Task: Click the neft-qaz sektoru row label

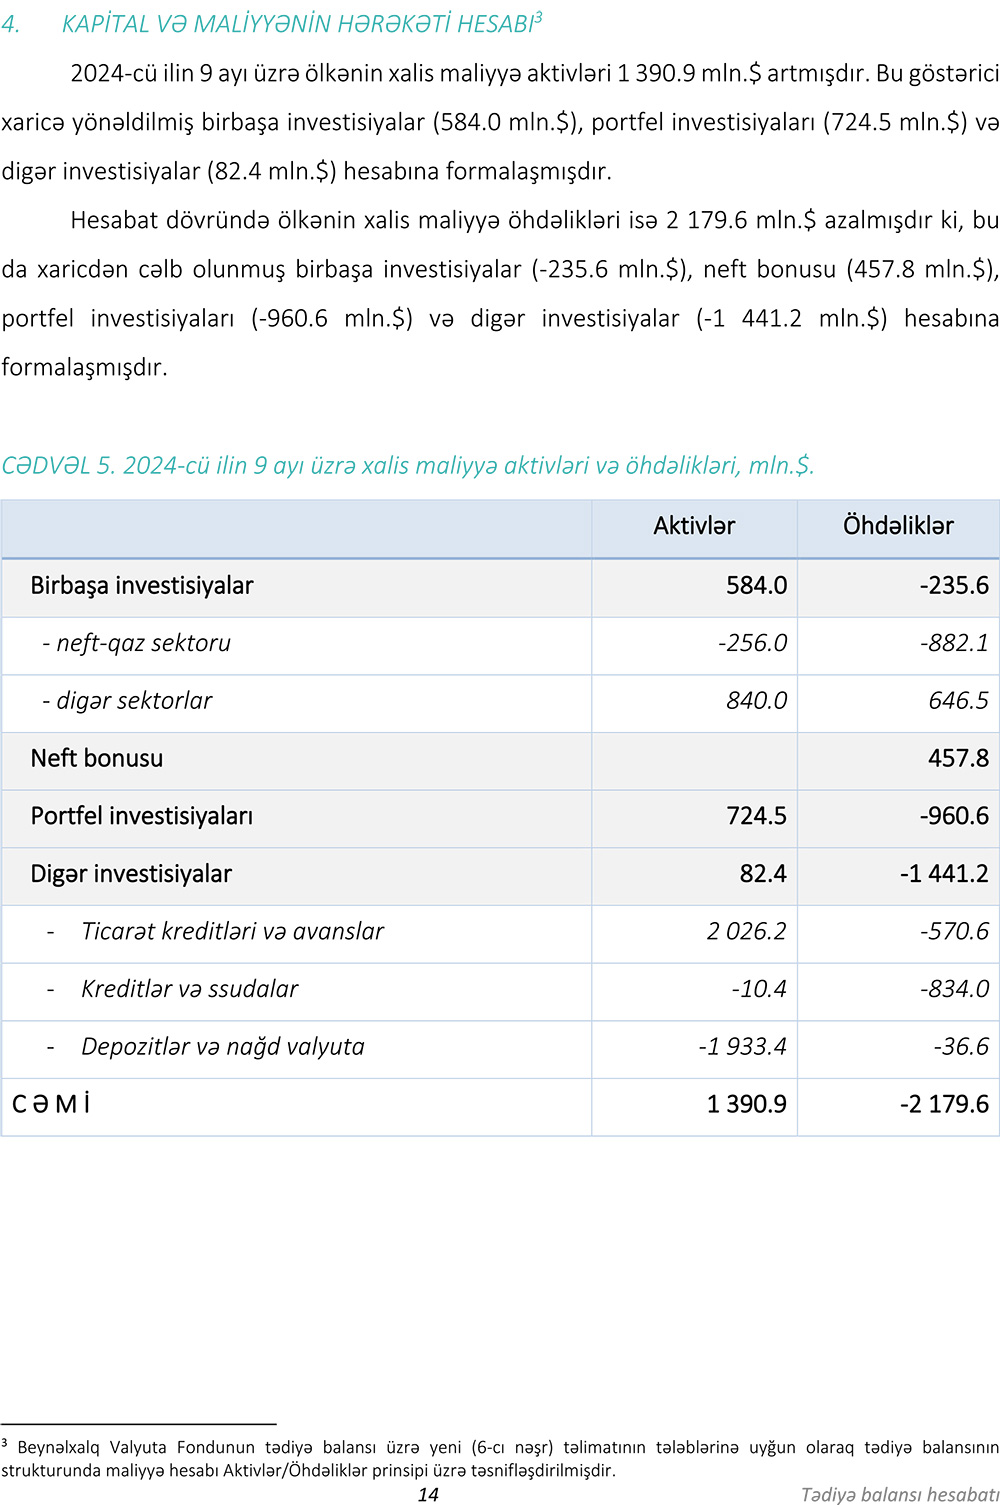Action: 137,643
